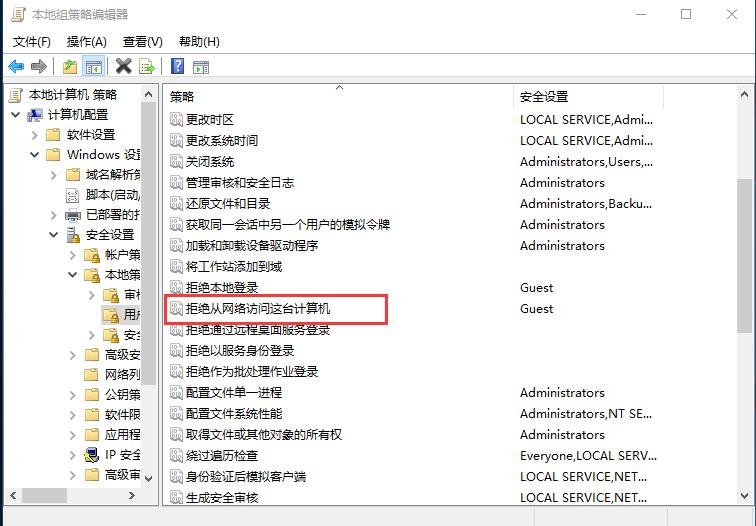
Task: Select the 管理审核和安全日志 policy
Action: (240, 182)
